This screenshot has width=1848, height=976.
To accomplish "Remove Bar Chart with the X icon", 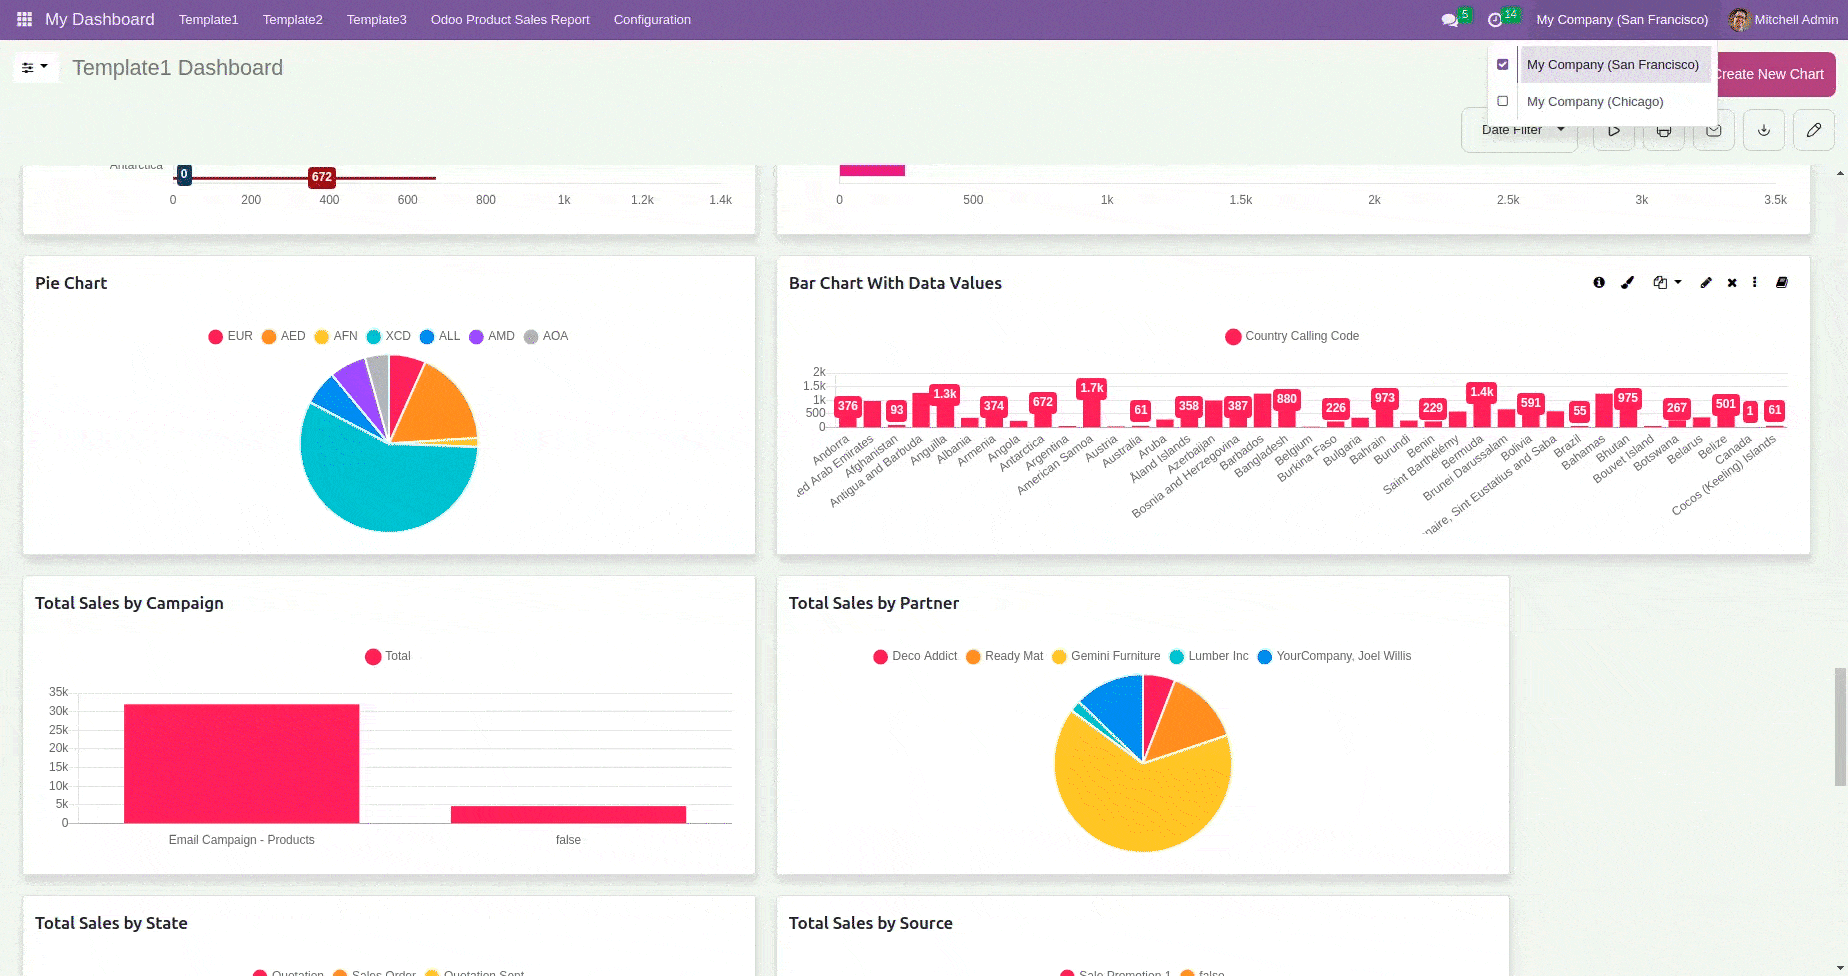I will click(x=1732, y=283).
